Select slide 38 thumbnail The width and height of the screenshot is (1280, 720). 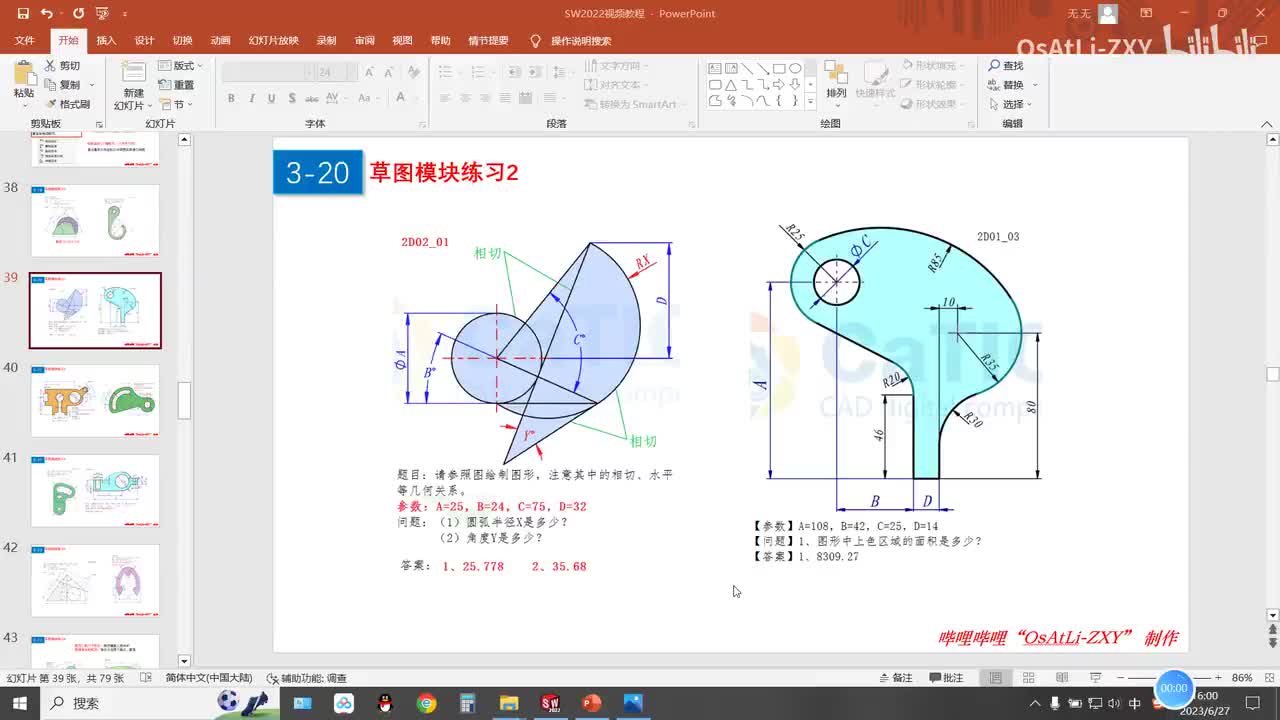[95, 221]
